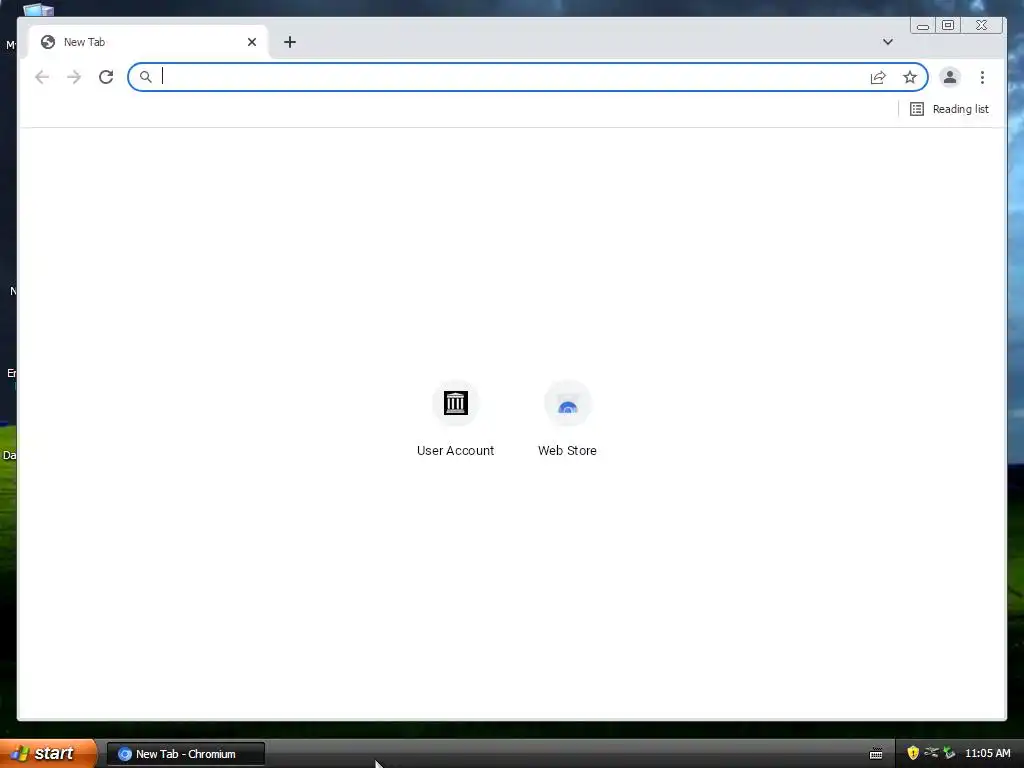Click New Tab - Chromium taskbar button
The height and width of the screenshot is (768, 1024).
(x=185, y=754)
